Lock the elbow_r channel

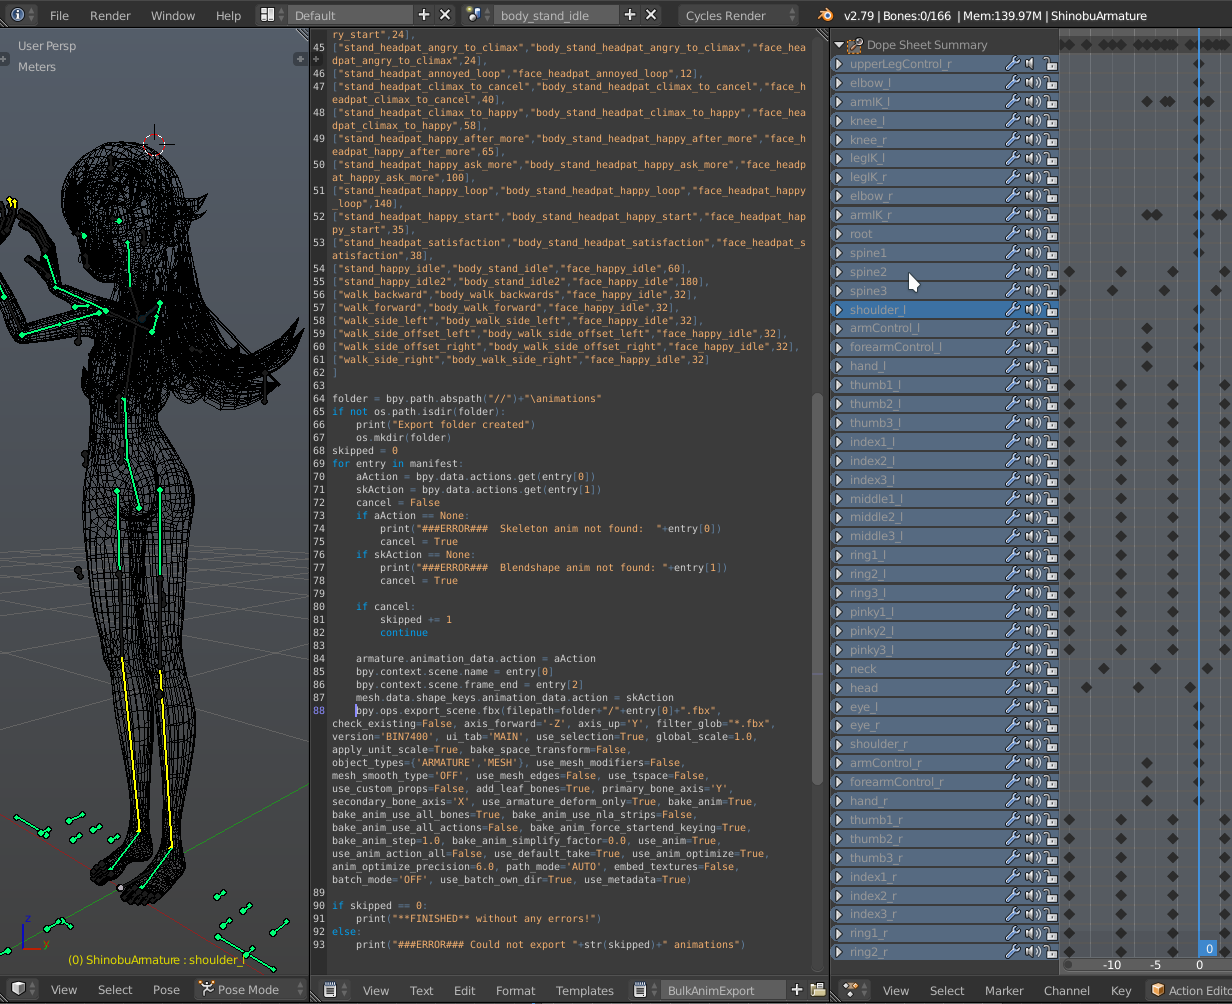[x=1050, y=196]
